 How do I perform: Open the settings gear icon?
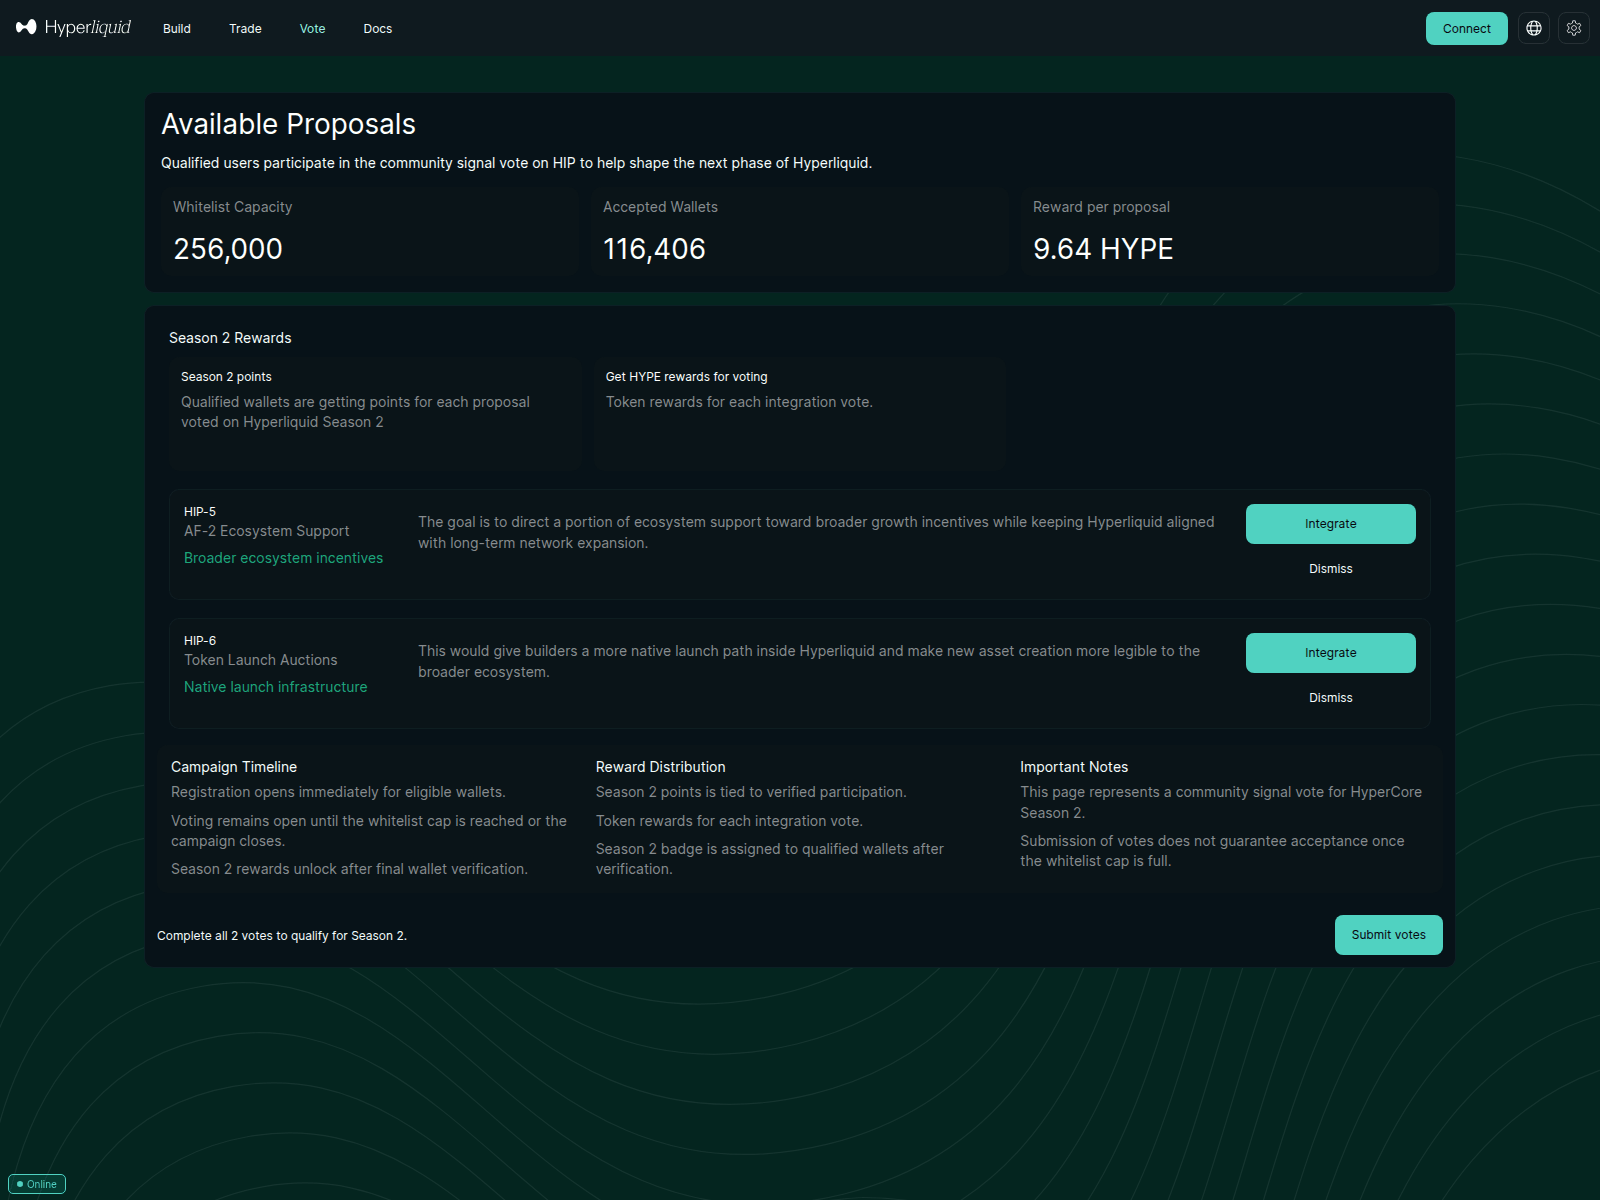(1574, 28)
